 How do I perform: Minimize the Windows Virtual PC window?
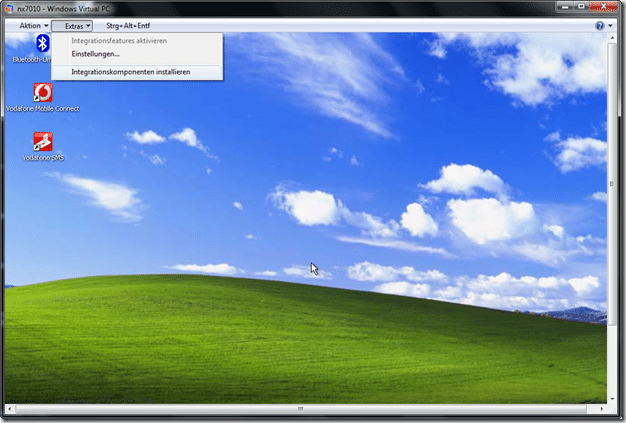click(565, 7)
